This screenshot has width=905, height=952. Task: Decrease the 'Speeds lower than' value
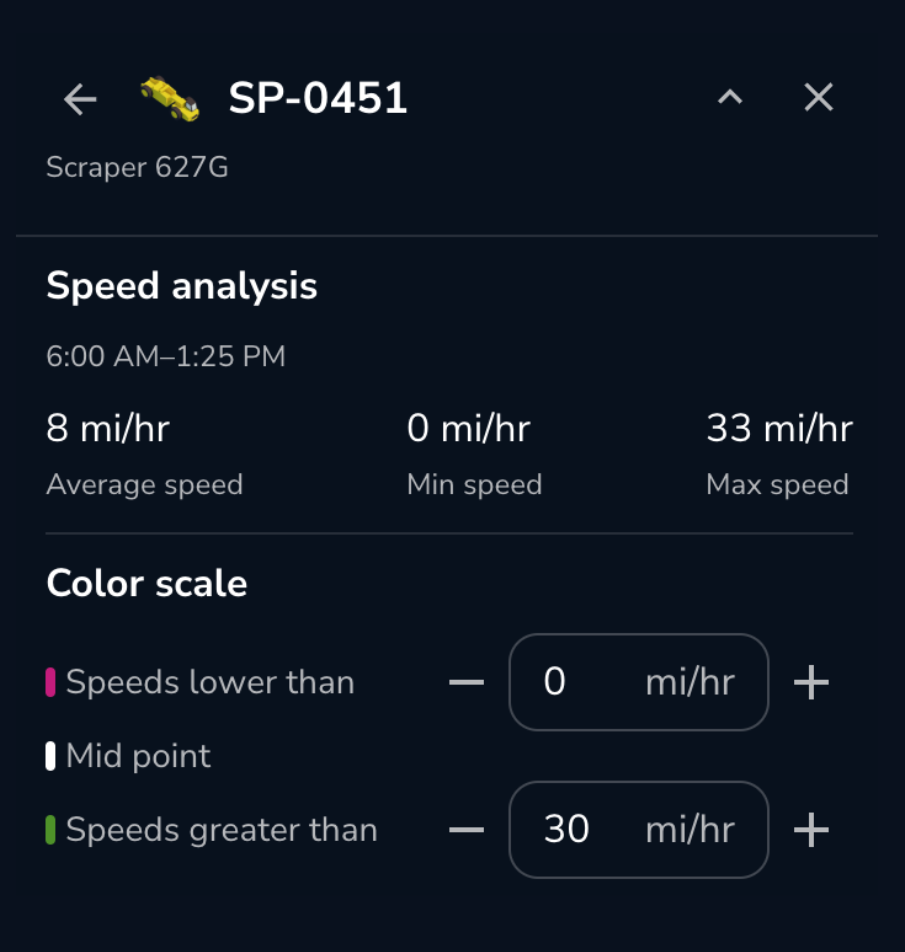[466, 683]
